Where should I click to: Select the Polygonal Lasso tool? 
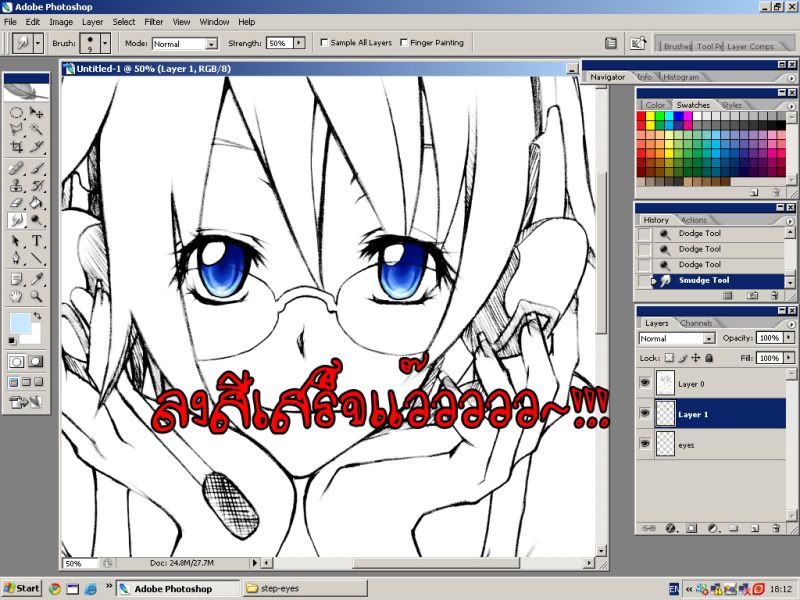(x=16, y=129)
